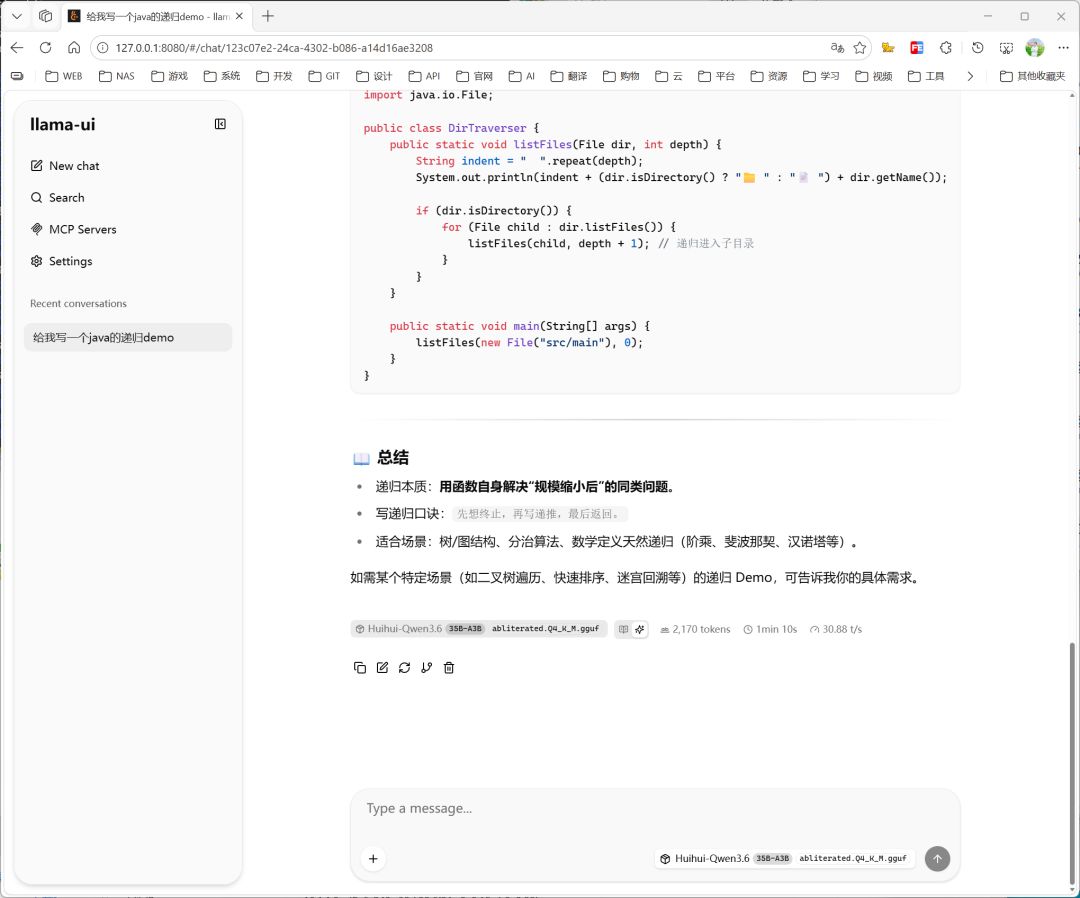This screenshot has height=898, width=1080.
Task: Open 其他收藏夹 other favorites folder
Action: pos(1032,76)
